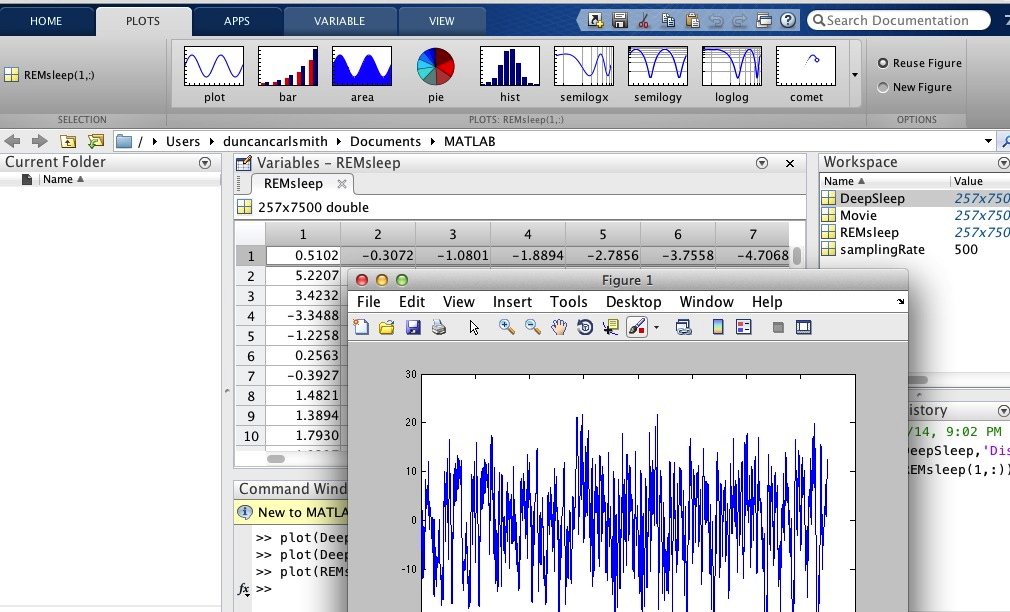Toggle the Brush/Select Data tool
This screenshot has height=612, width=1010.
coord(636,327)
